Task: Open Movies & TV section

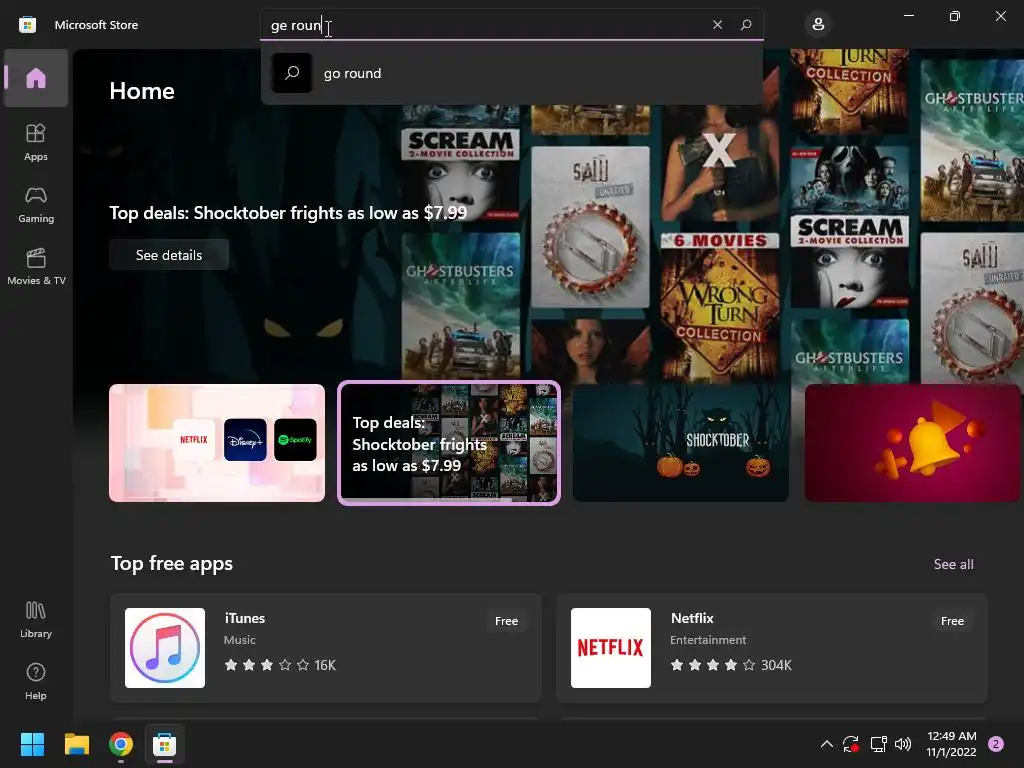Action: pos(36,266)
